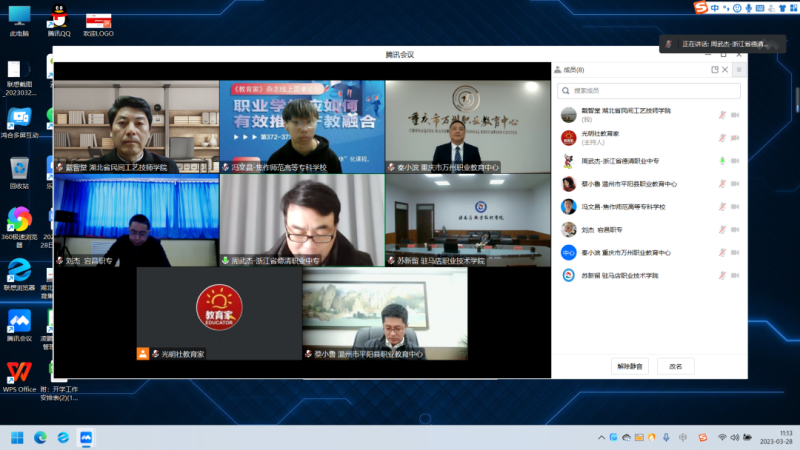Image resolution: width=800 pixels, height=450 pixels.
Task: Click camera icon for 秦小波 member
Action: pos(735,253)
